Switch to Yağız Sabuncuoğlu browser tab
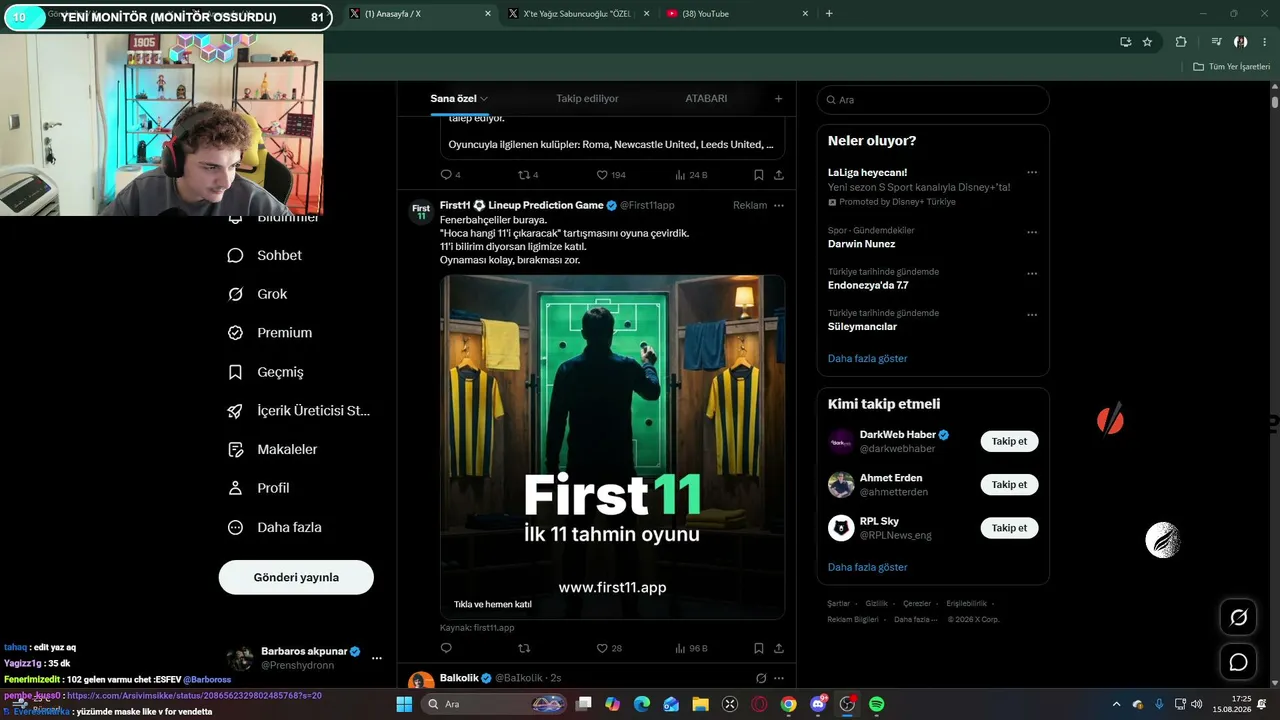The width and height of the screenshot is (1280, 720). click(578, 14)
